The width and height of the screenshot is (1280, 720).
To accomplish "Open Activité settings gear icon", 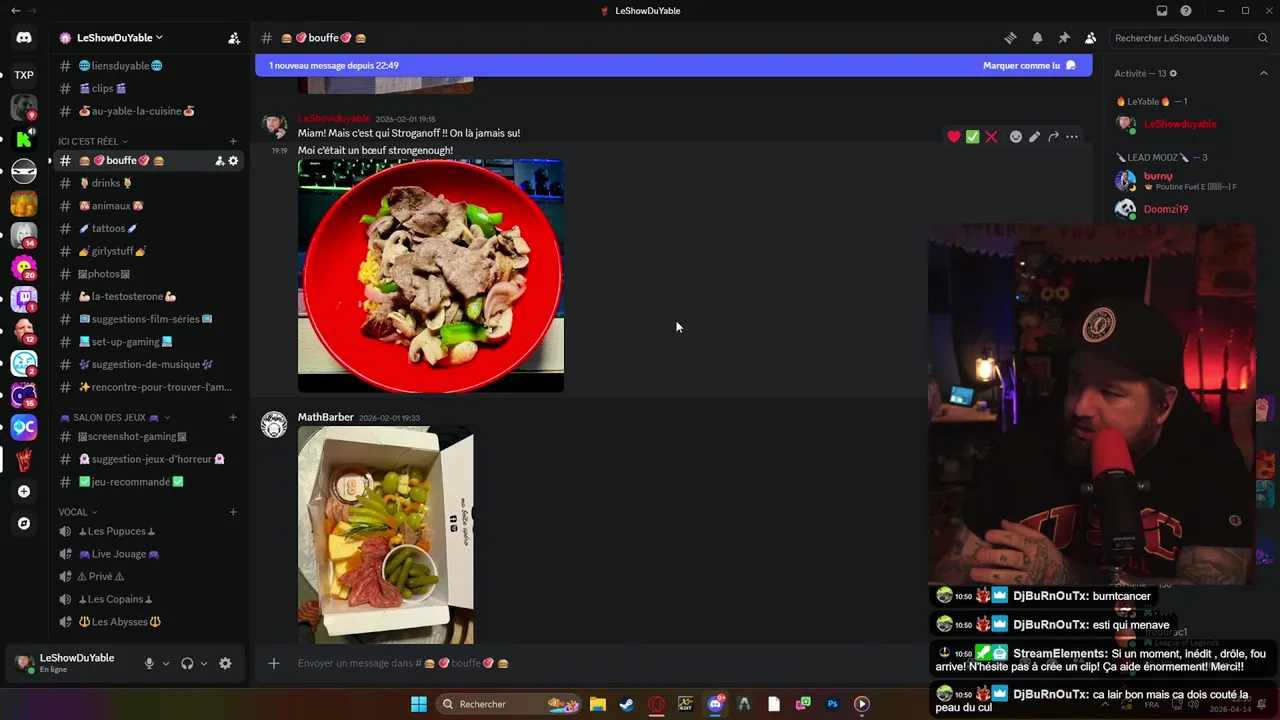I will [1173, 73].
